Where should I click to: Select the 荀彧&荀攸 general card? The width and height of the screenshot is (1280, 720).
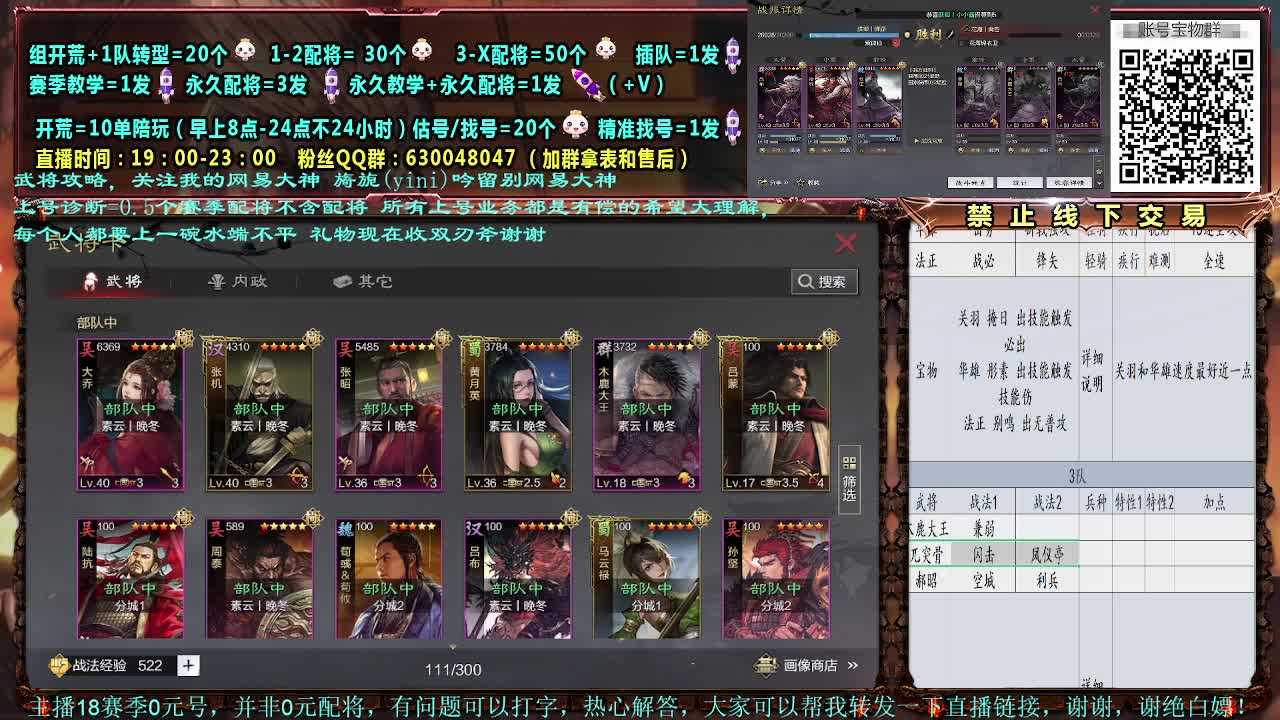pyautogui.click(x=388, y=578)
